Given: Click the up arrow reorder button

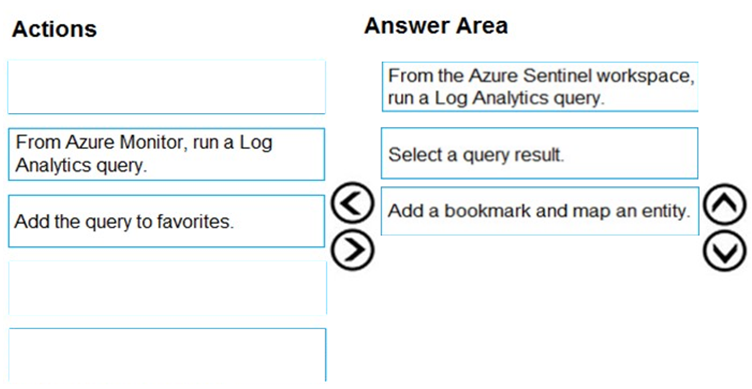Looking at the screenshot, I should 725,204.
